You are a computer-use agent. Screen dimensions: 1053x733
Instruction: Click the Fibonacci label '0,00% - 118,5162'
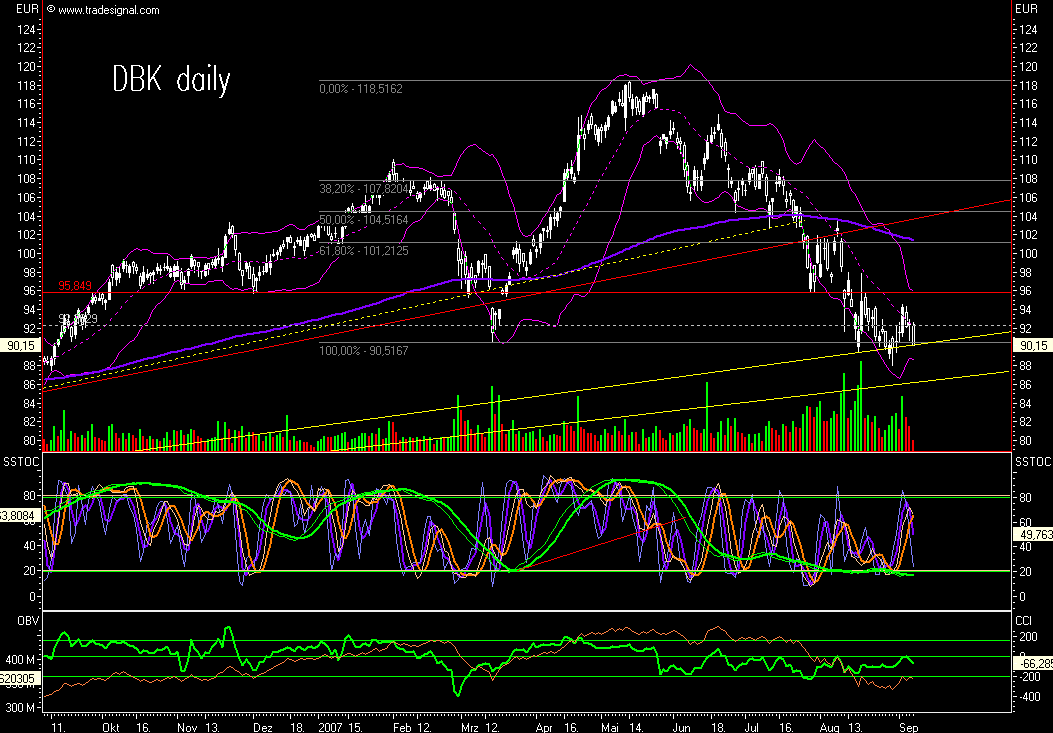361,89
